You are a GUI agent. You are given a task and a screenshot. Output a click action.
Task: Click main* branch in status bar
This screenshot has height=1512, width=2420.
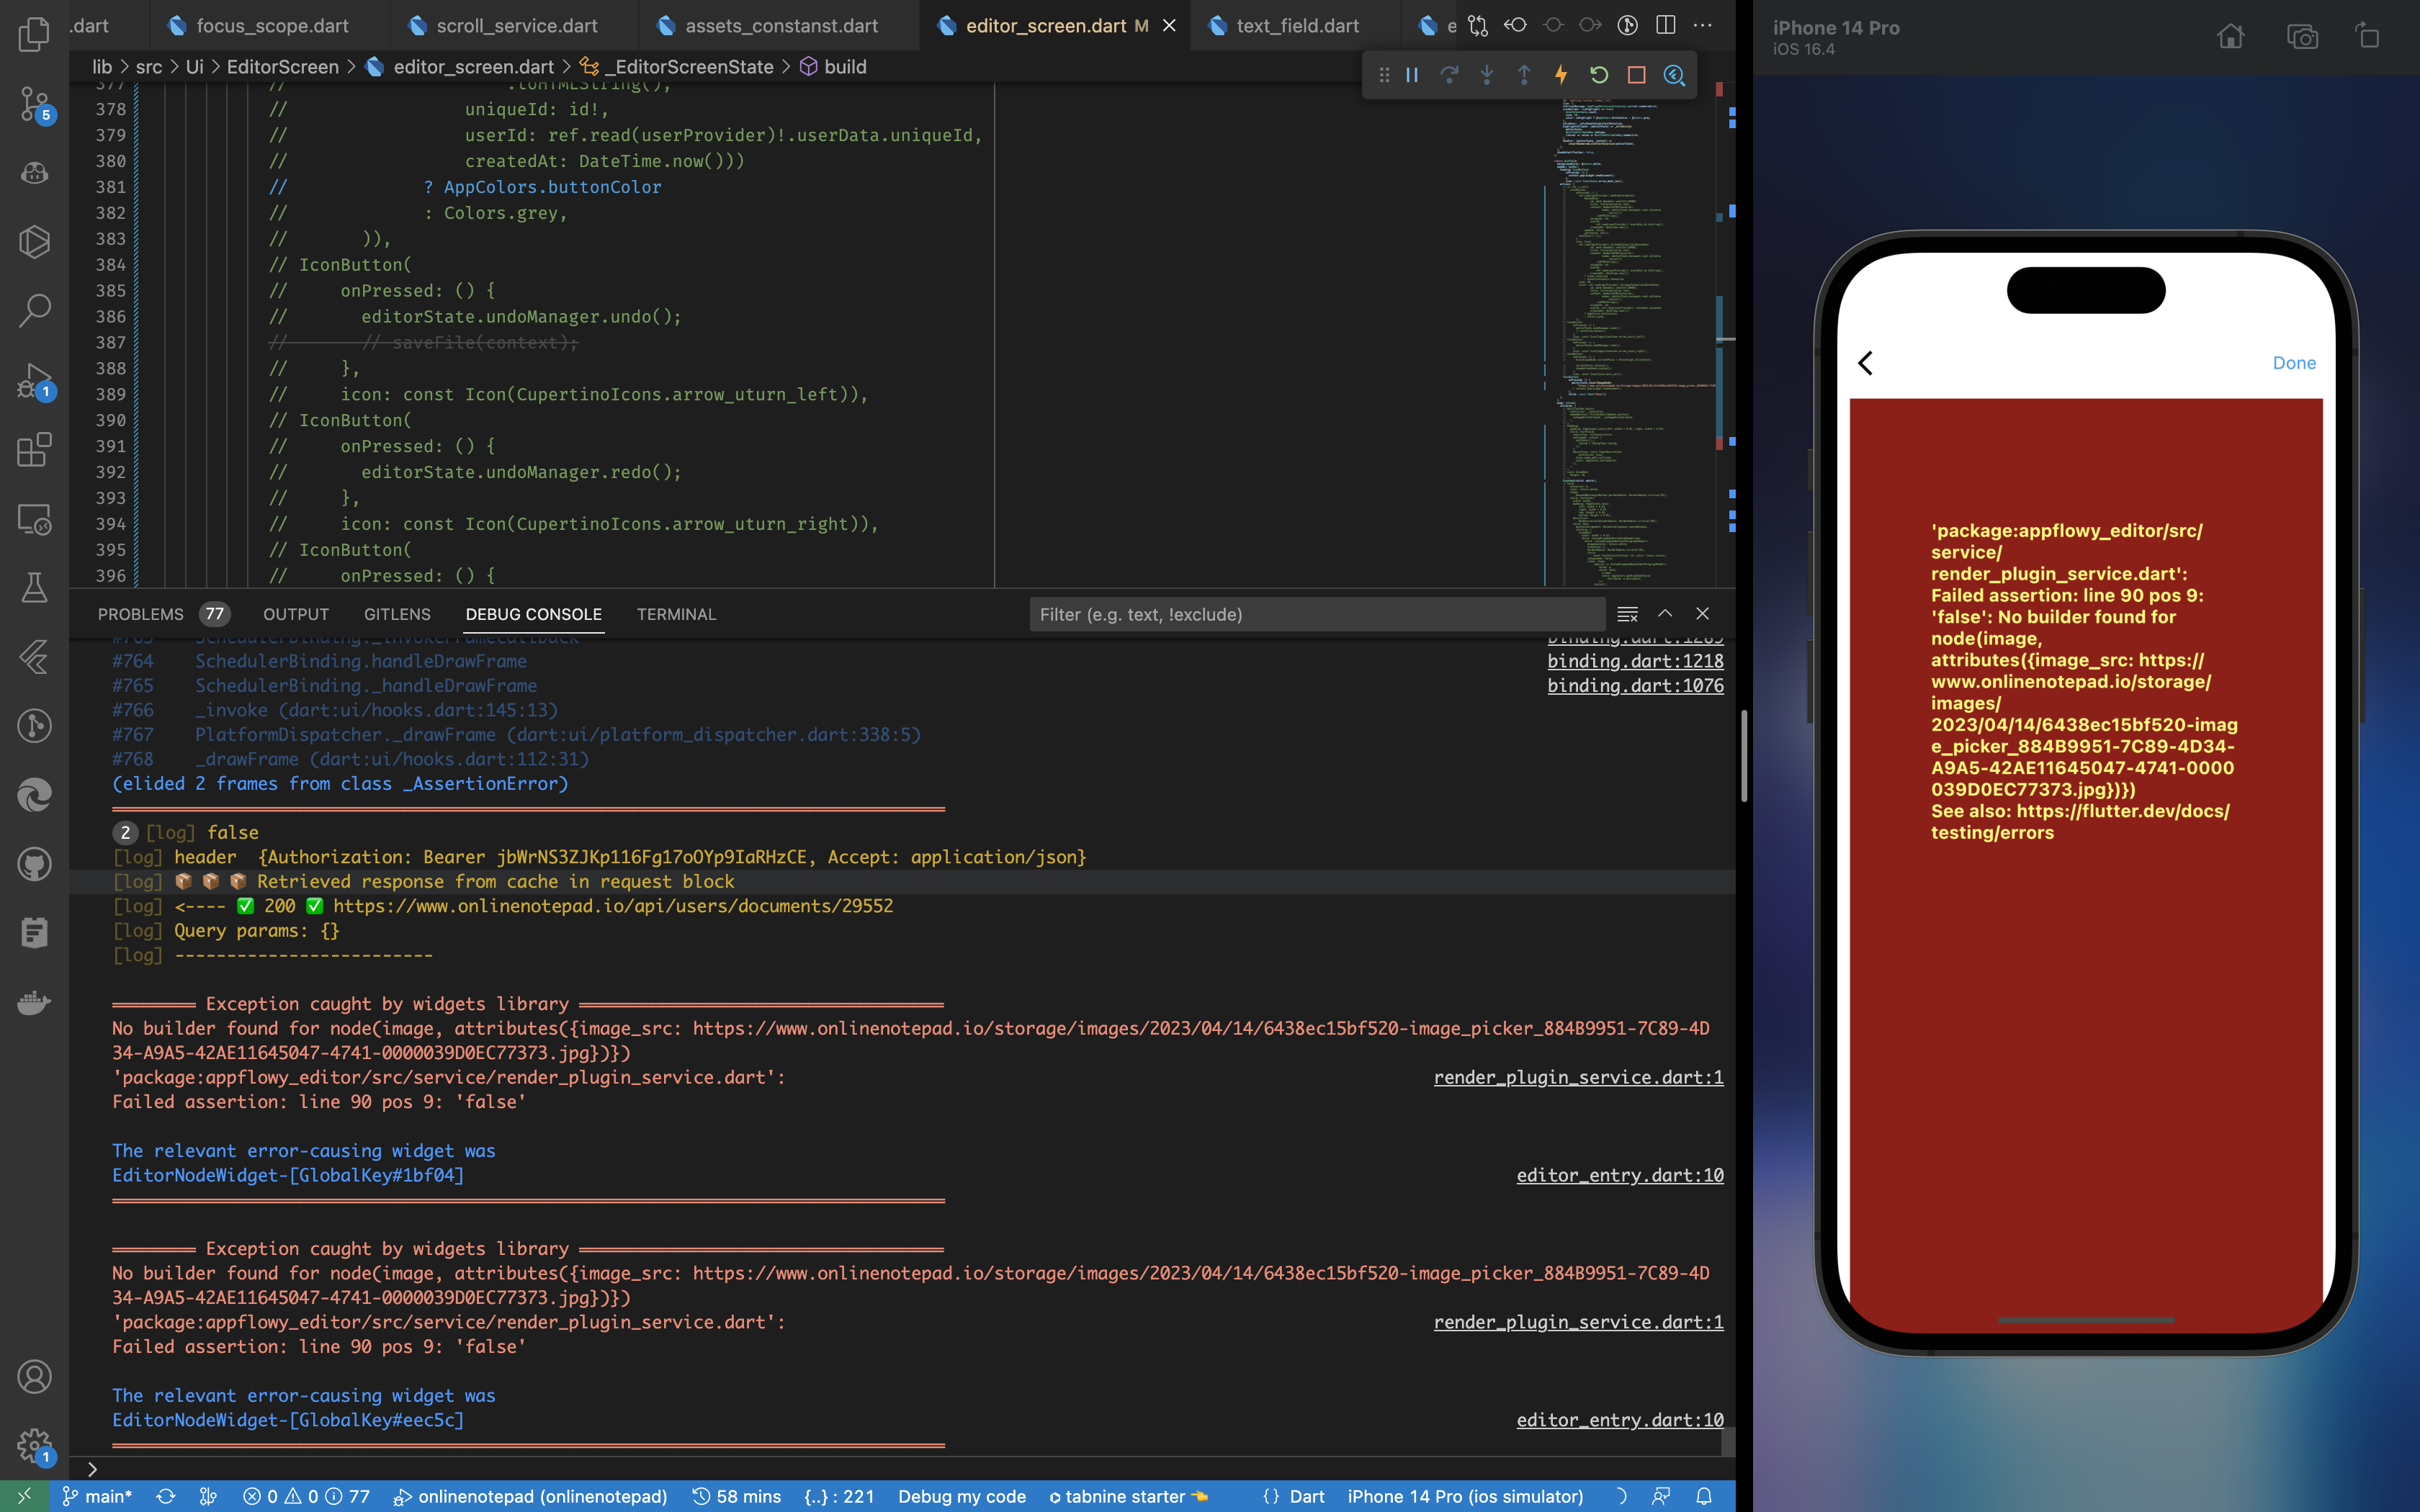pos(97,1497)
